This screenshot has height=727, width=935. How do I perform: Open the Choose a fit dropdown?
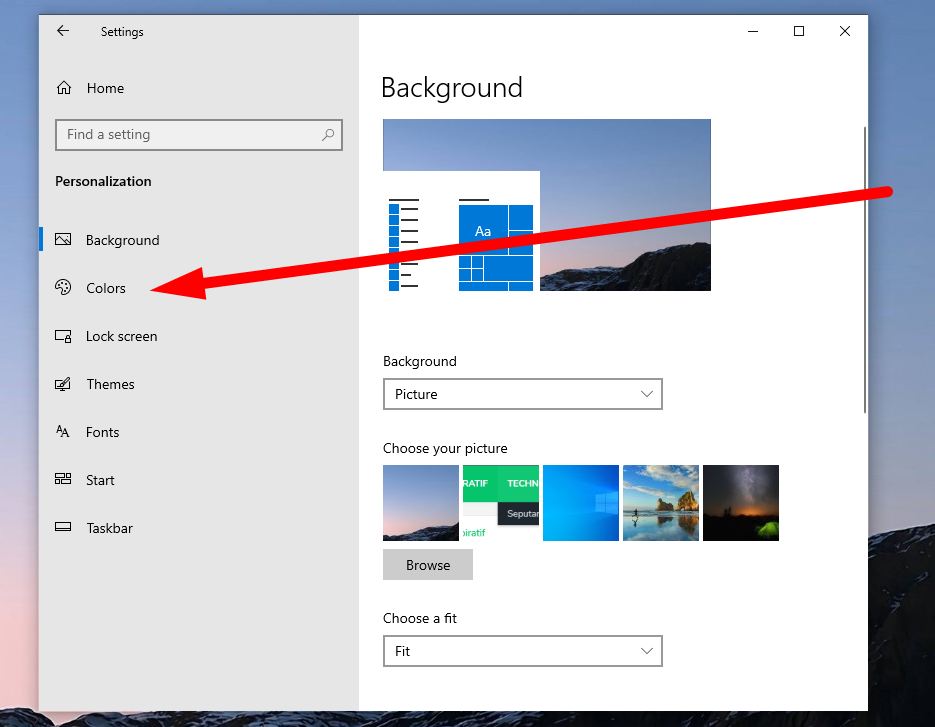coord(522,651)
